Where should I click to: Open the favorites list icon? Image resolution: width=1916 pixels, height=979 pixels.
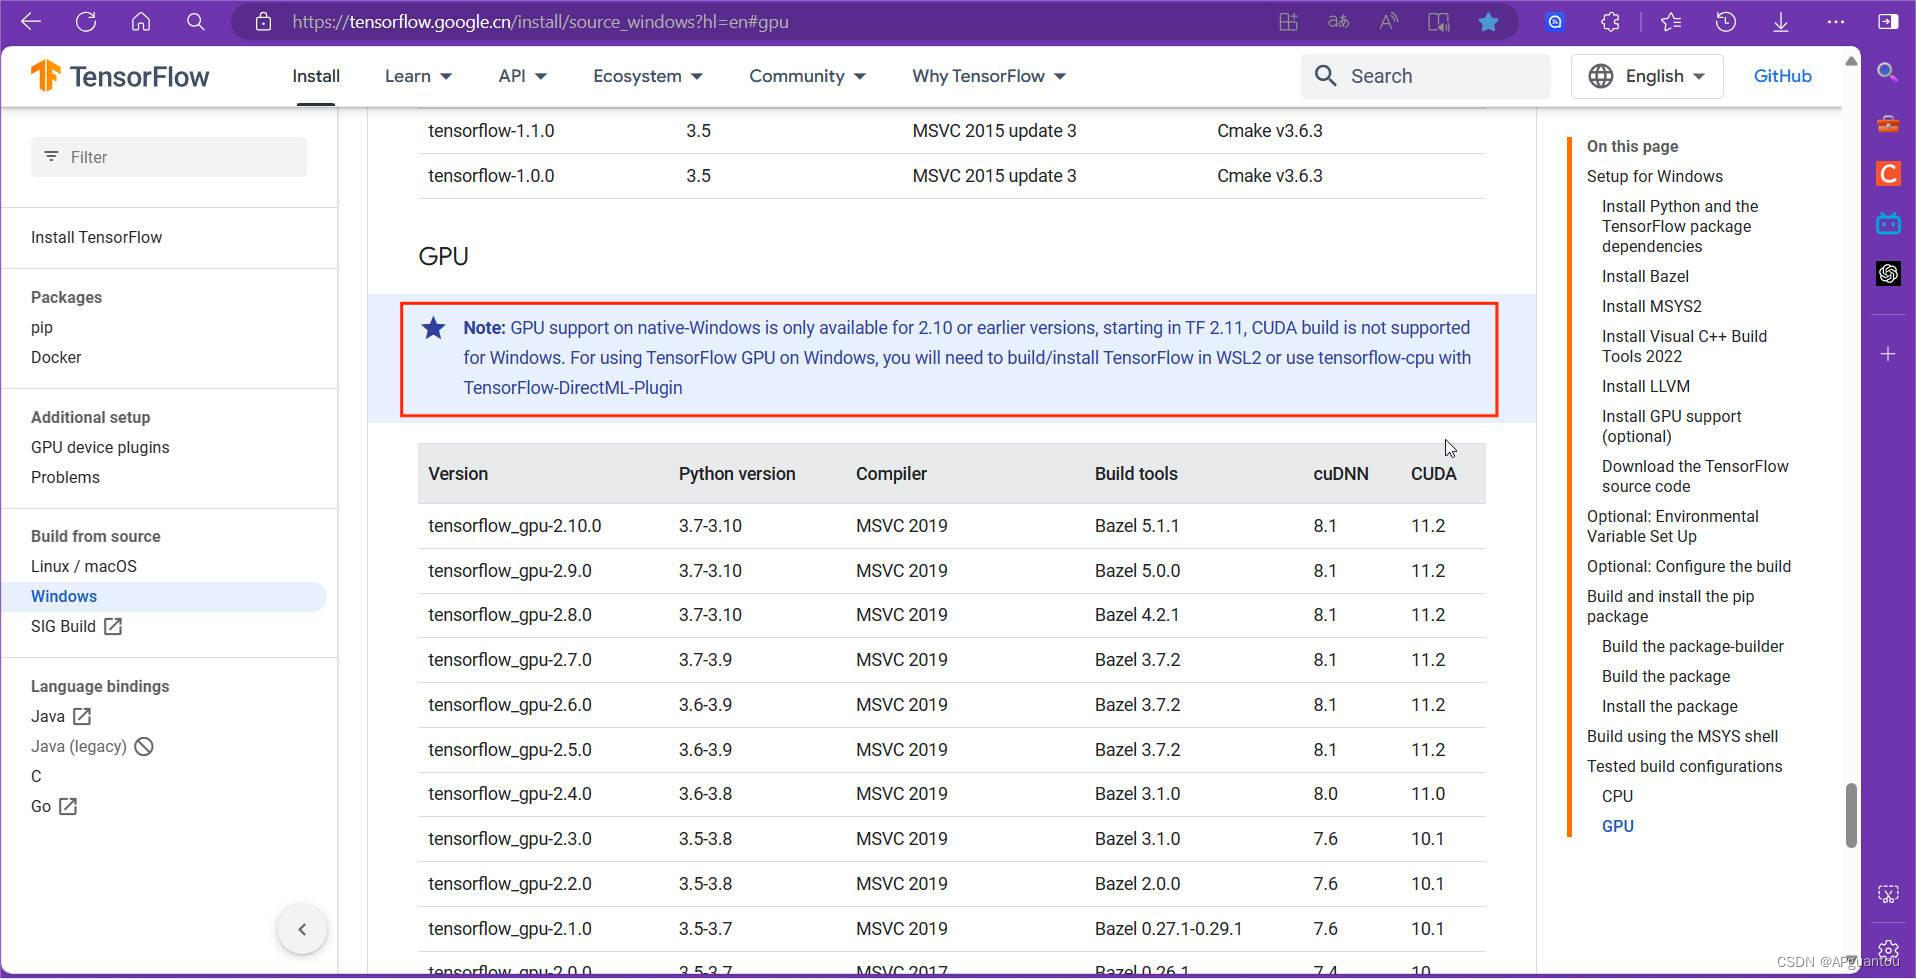click(x=1671, y=21)
